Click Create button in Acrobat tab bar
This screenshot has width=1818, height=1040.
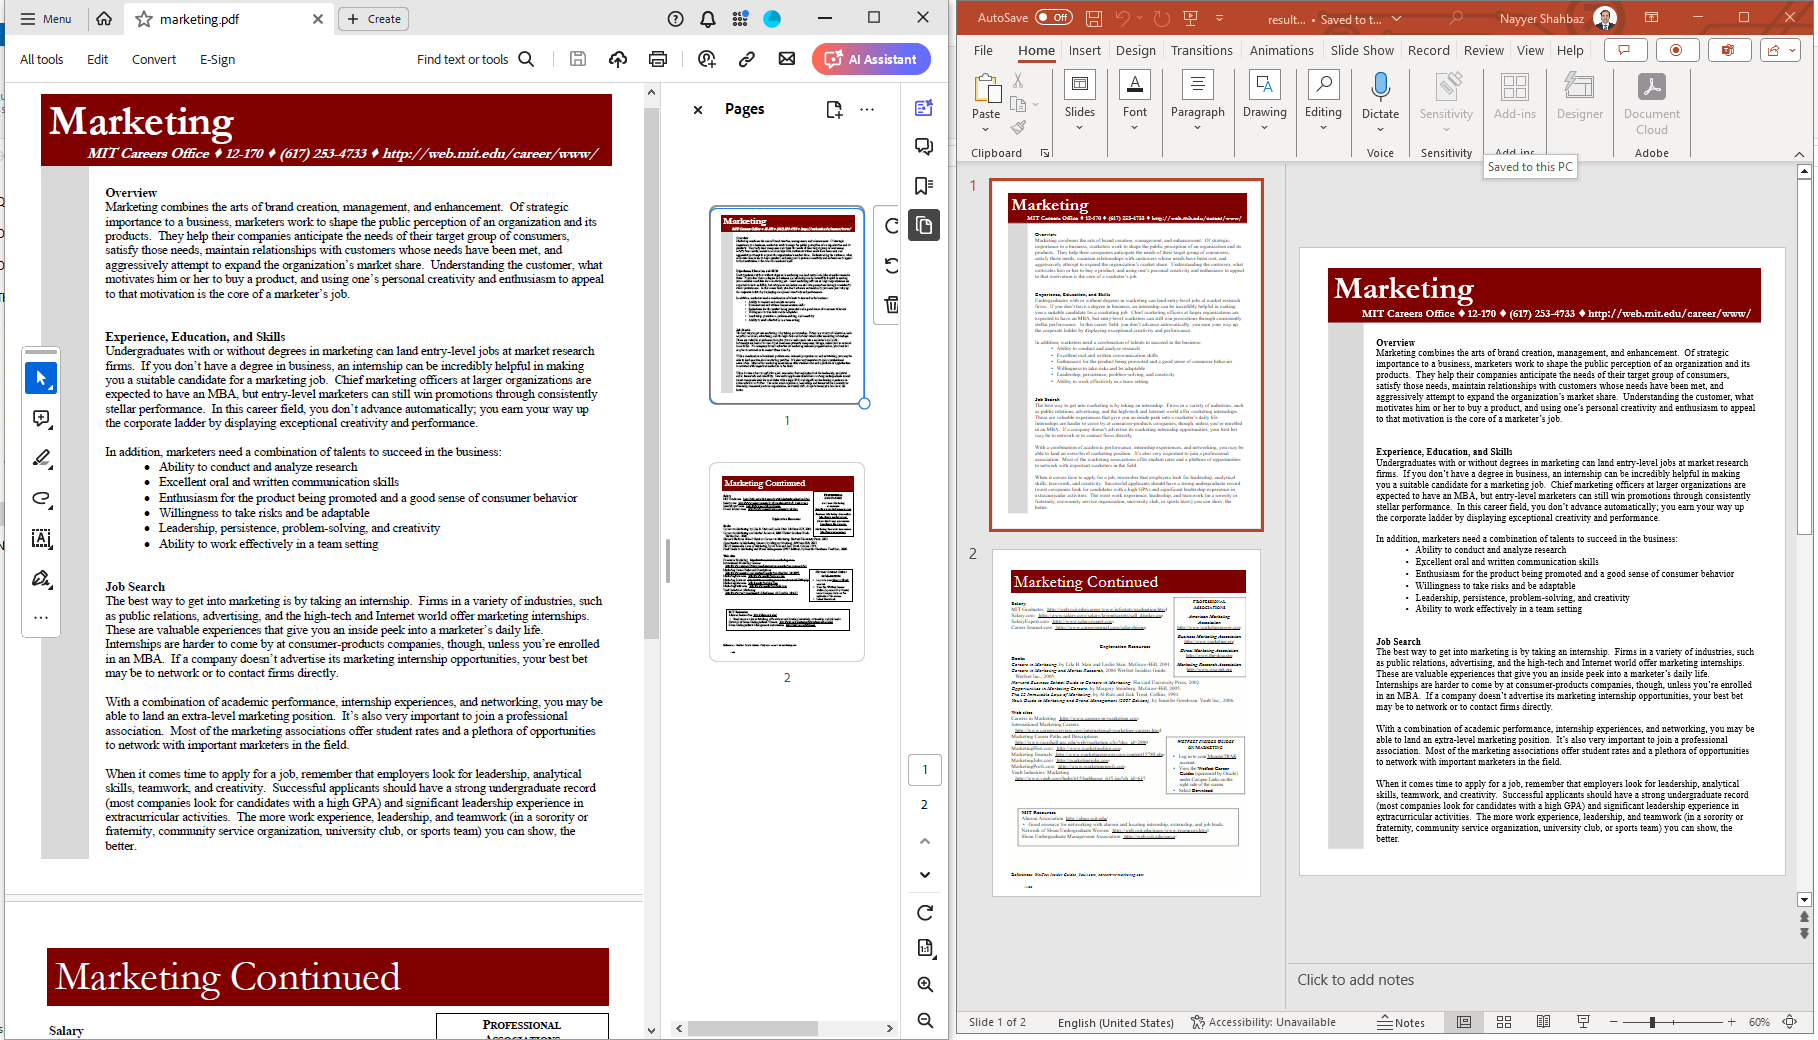374,19
